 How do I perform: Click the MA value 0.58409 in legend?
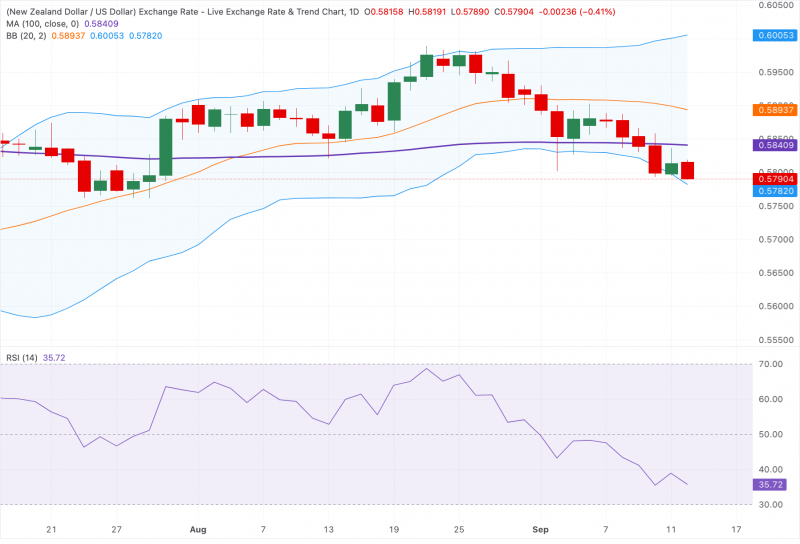point(101,23)
